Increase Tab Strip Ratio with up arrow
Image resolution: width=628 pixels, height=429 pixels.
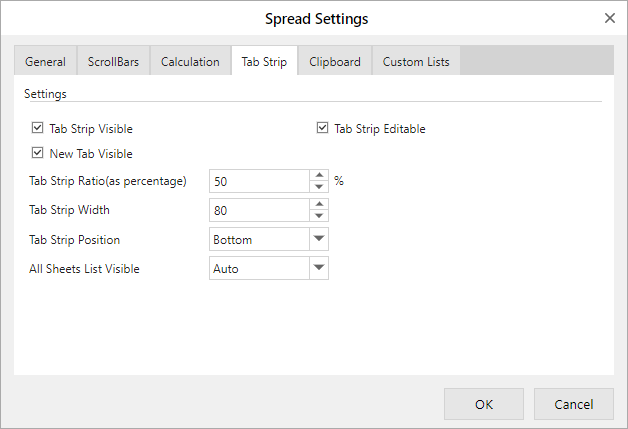tap(319, 175)
